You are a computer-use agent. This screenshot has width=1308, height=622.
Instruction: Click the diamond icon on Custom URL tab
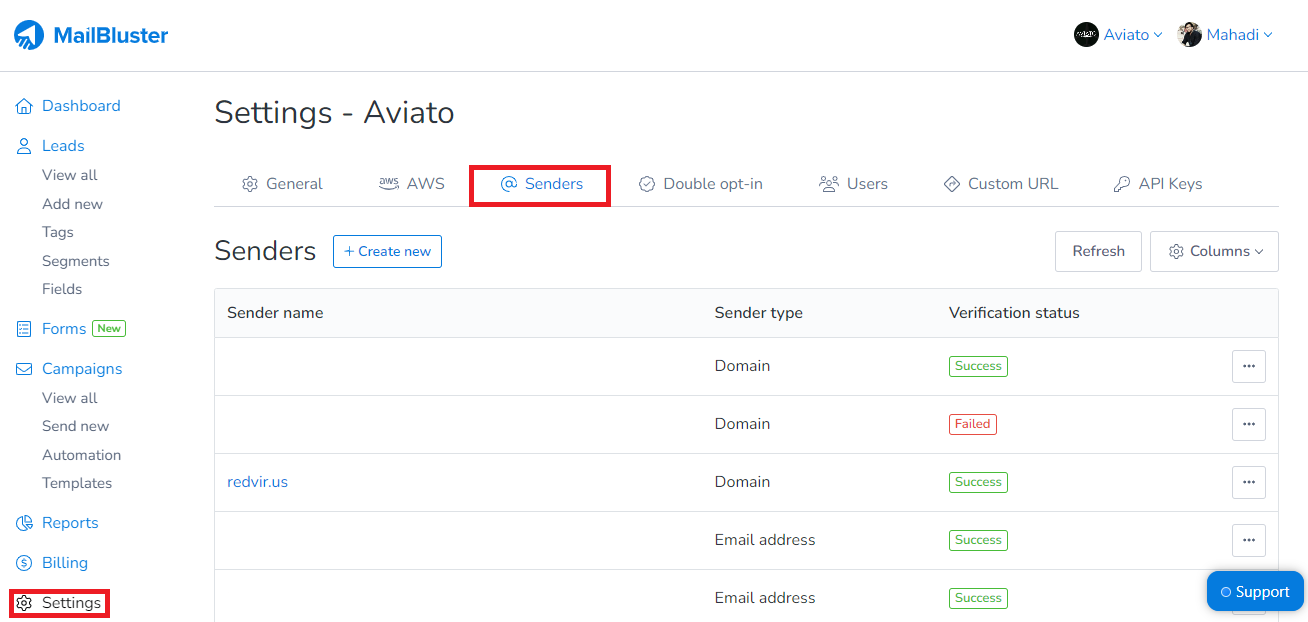952,184
